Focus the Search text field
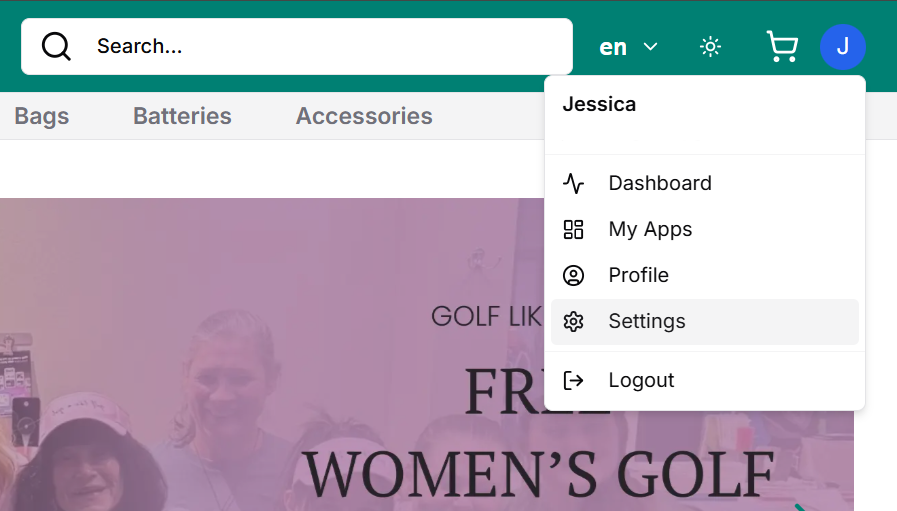897x511 pixels. tap(320, 46)
